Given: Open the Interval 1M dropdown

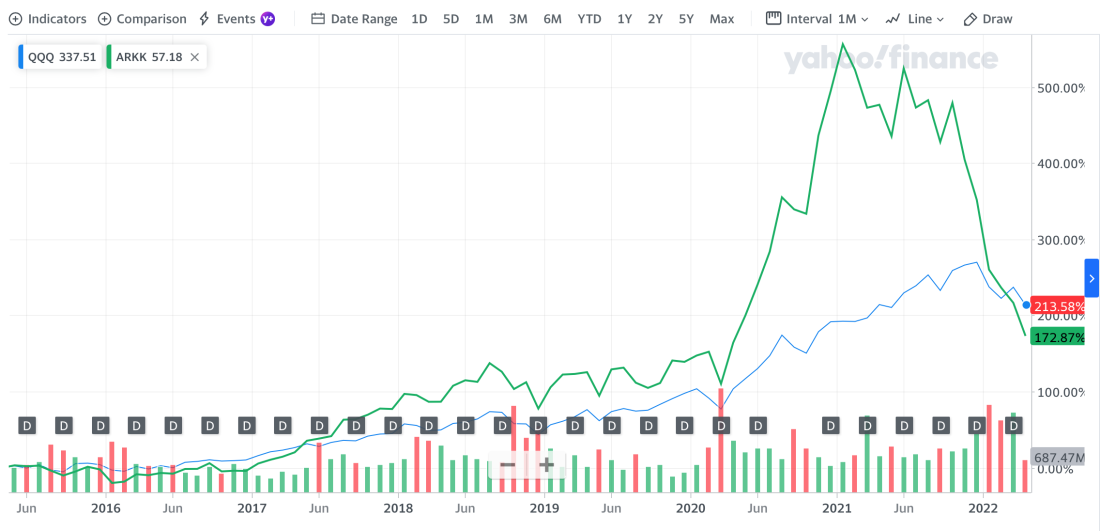Looking at the screenshot, I should pos(817,19).
